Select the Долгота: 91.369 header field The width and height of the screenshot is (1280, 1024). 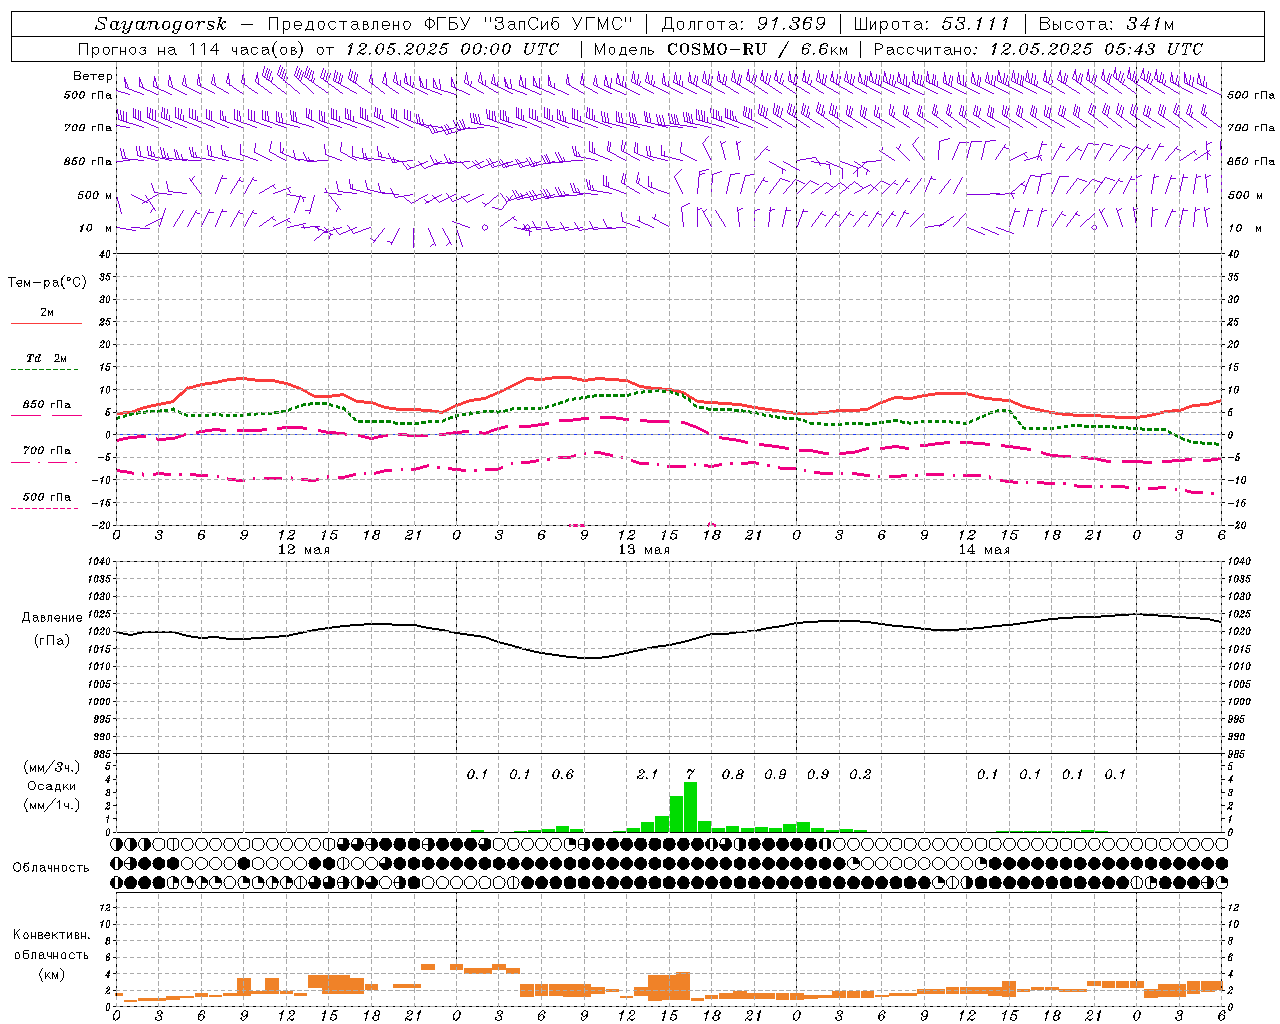coord(744,24)
